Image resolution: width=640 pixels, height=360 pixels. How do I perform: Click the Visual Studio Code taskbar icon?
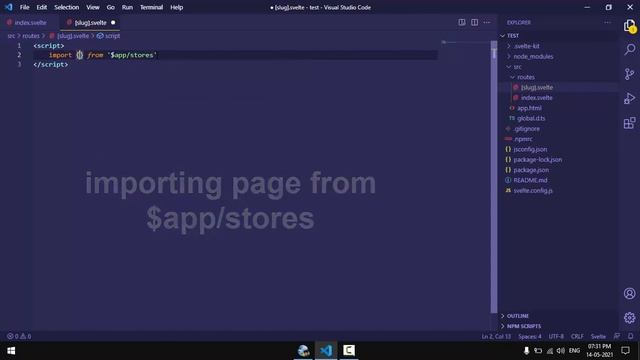click(x=326, y=351)
